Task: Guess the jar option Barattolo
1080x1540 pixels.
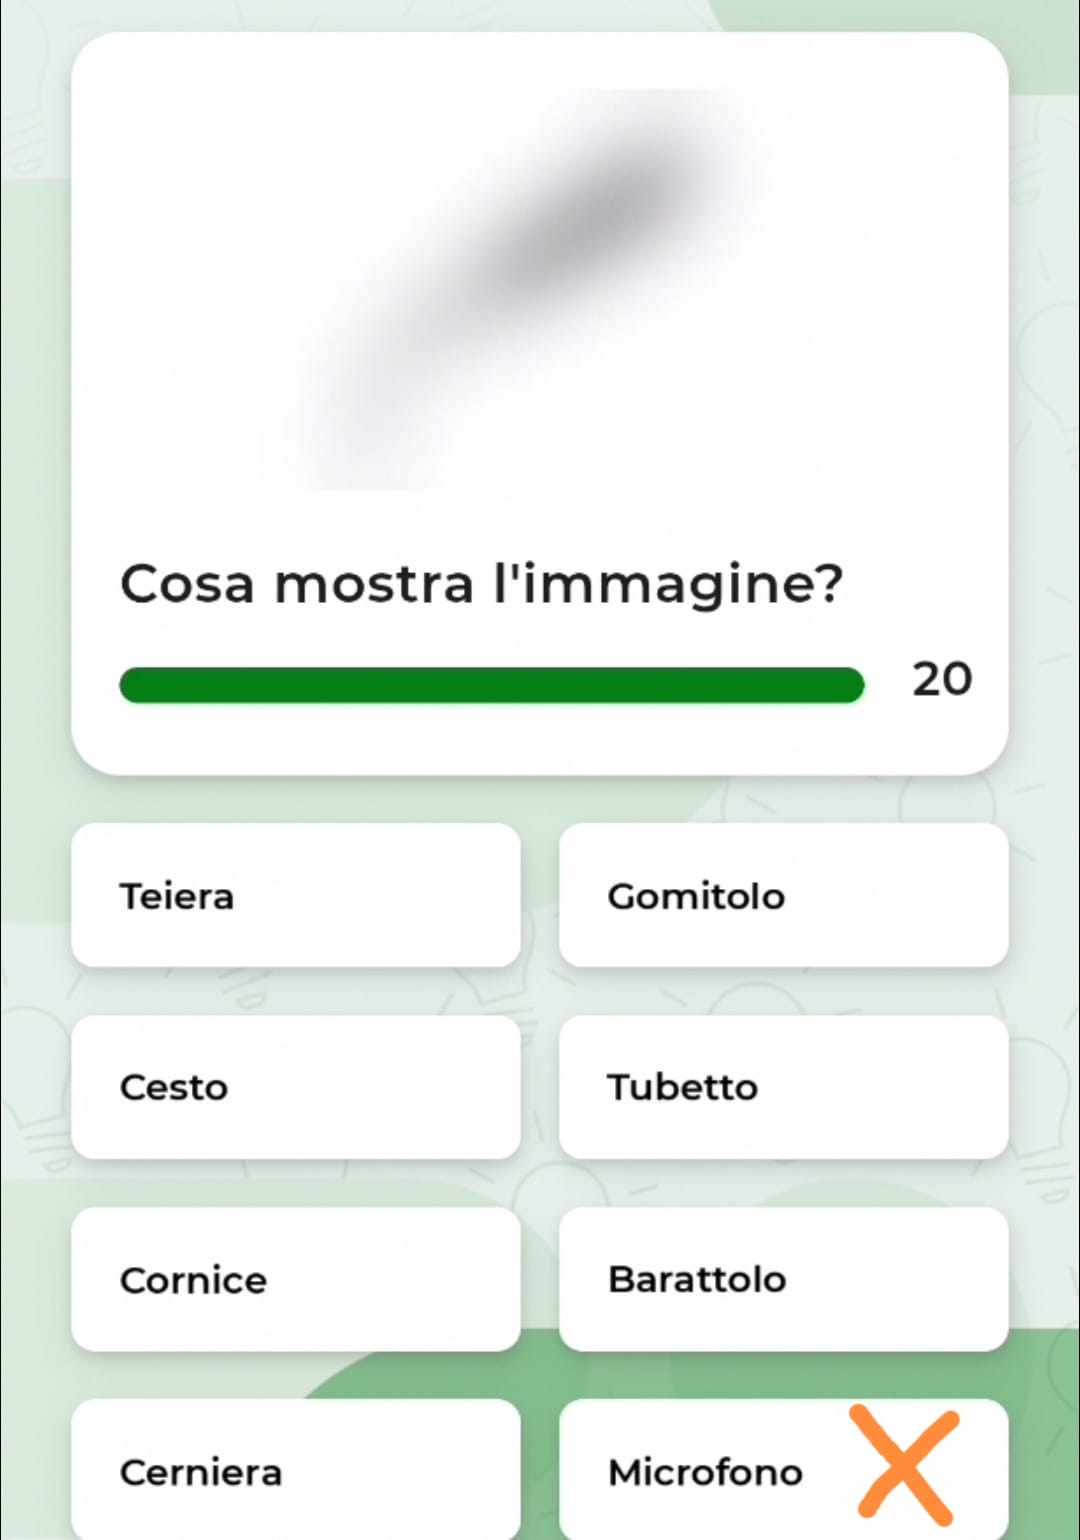Action: 783,1279
